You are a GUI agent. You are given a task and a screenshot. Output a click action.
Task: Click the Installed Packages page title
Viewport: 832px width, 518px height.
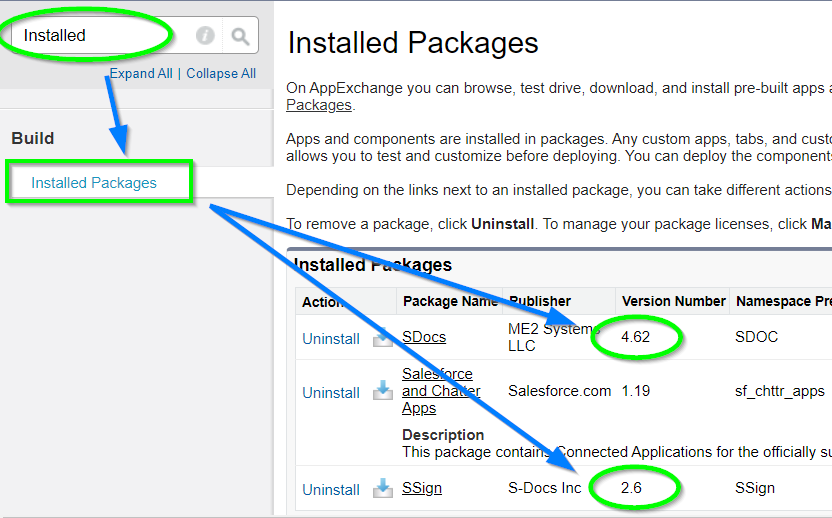coord(413,42)
